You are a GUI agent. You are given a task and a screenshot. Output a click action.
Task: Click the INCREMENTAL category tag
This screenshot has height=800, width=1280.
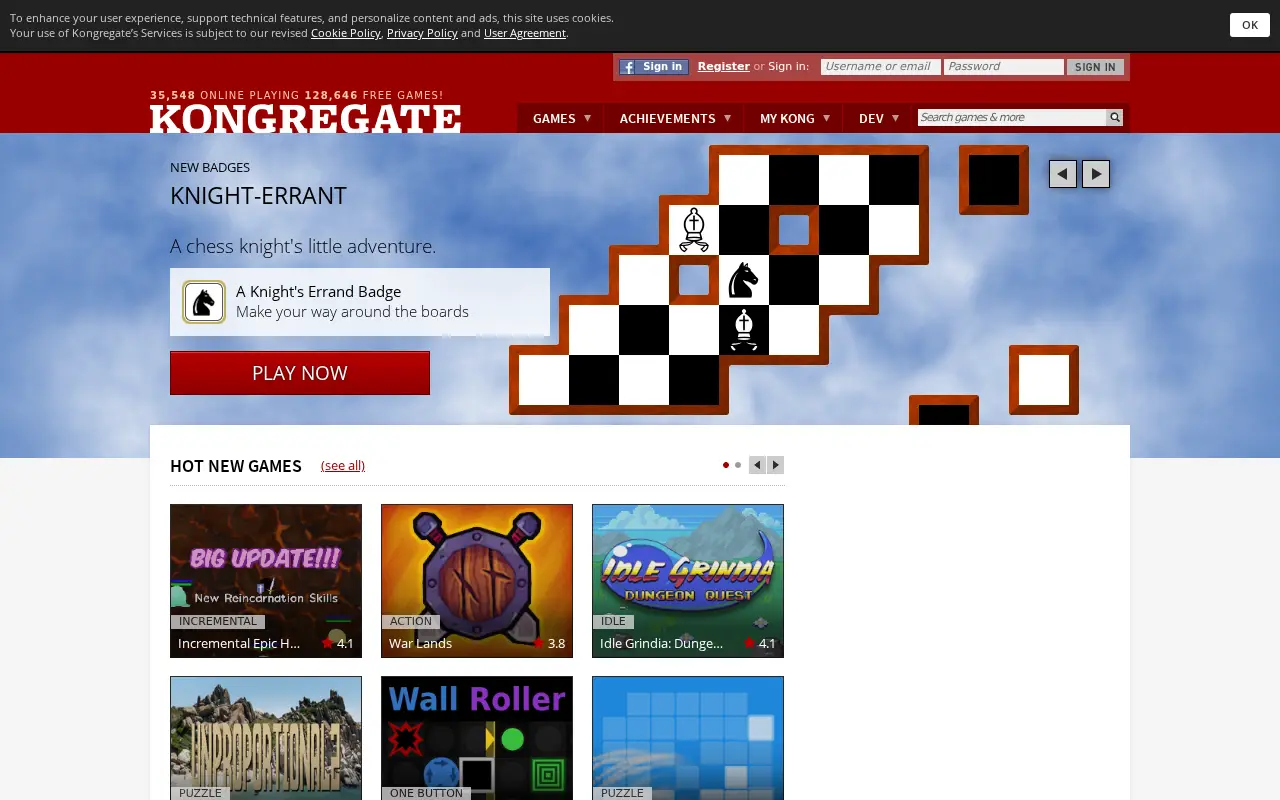[218, 622]
